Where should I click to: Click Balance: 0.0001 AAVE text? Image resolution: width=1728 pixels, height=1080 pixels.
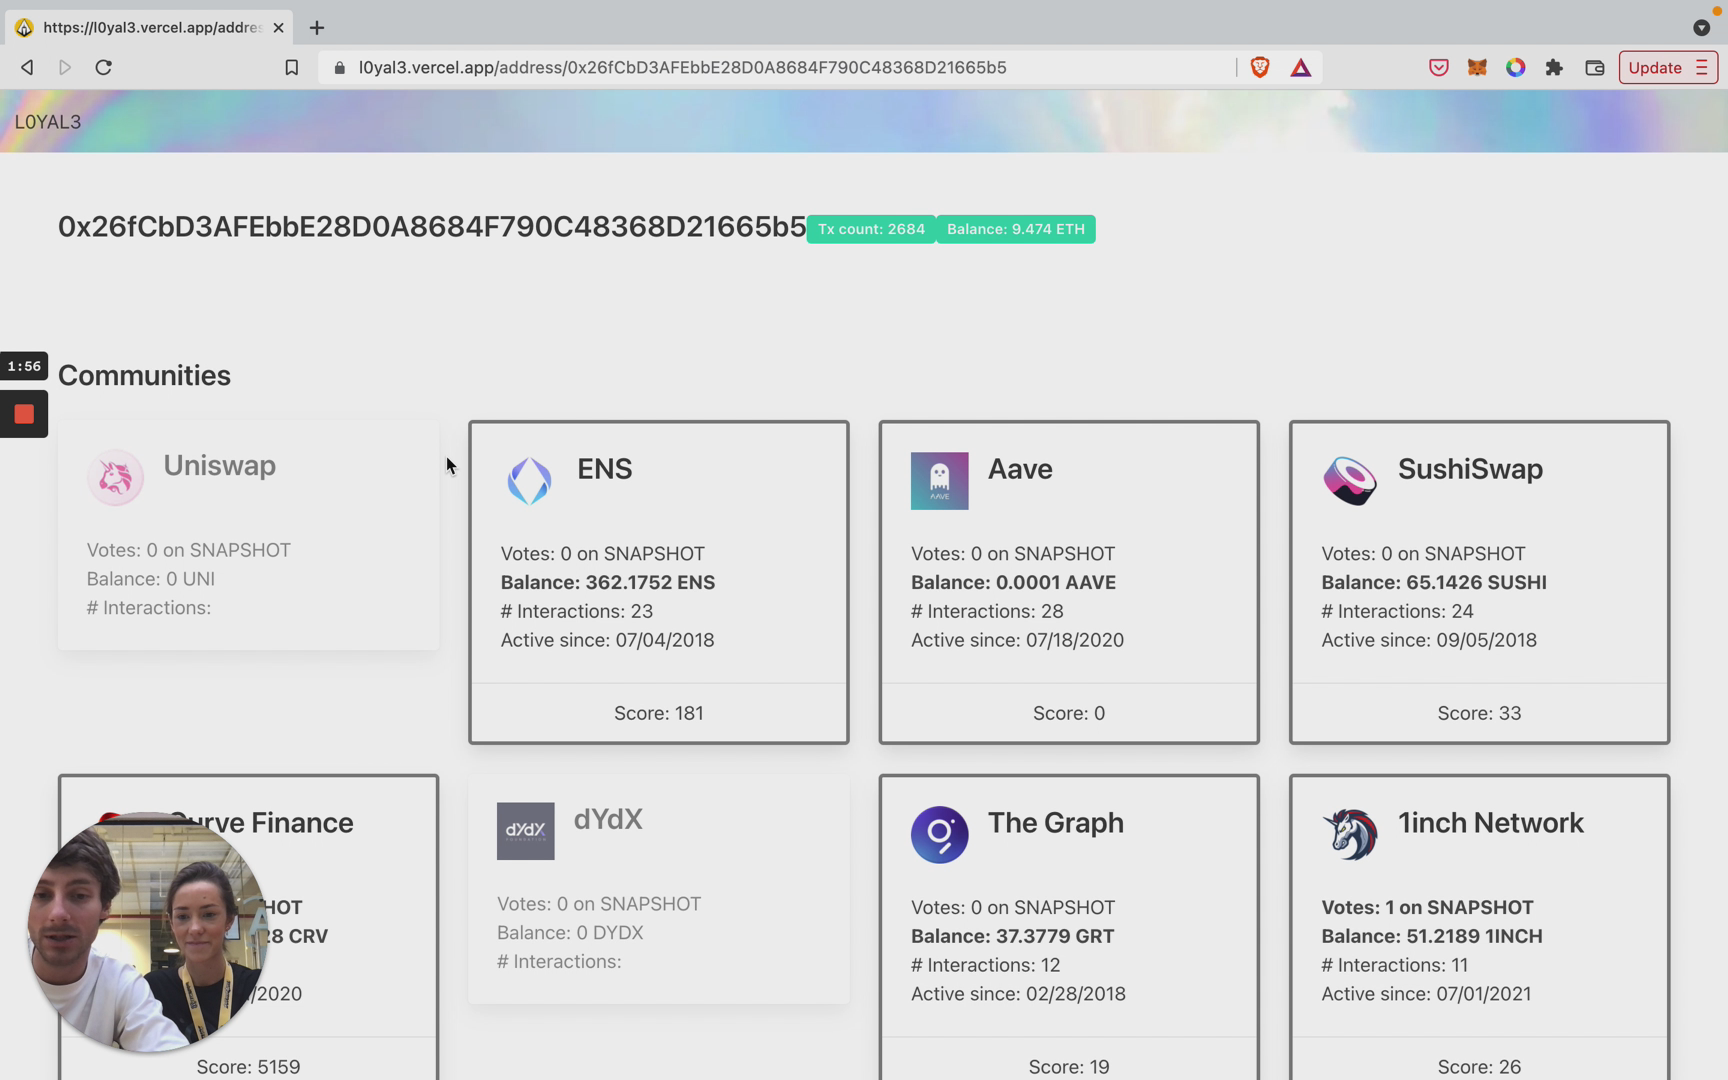point(1013,583)
